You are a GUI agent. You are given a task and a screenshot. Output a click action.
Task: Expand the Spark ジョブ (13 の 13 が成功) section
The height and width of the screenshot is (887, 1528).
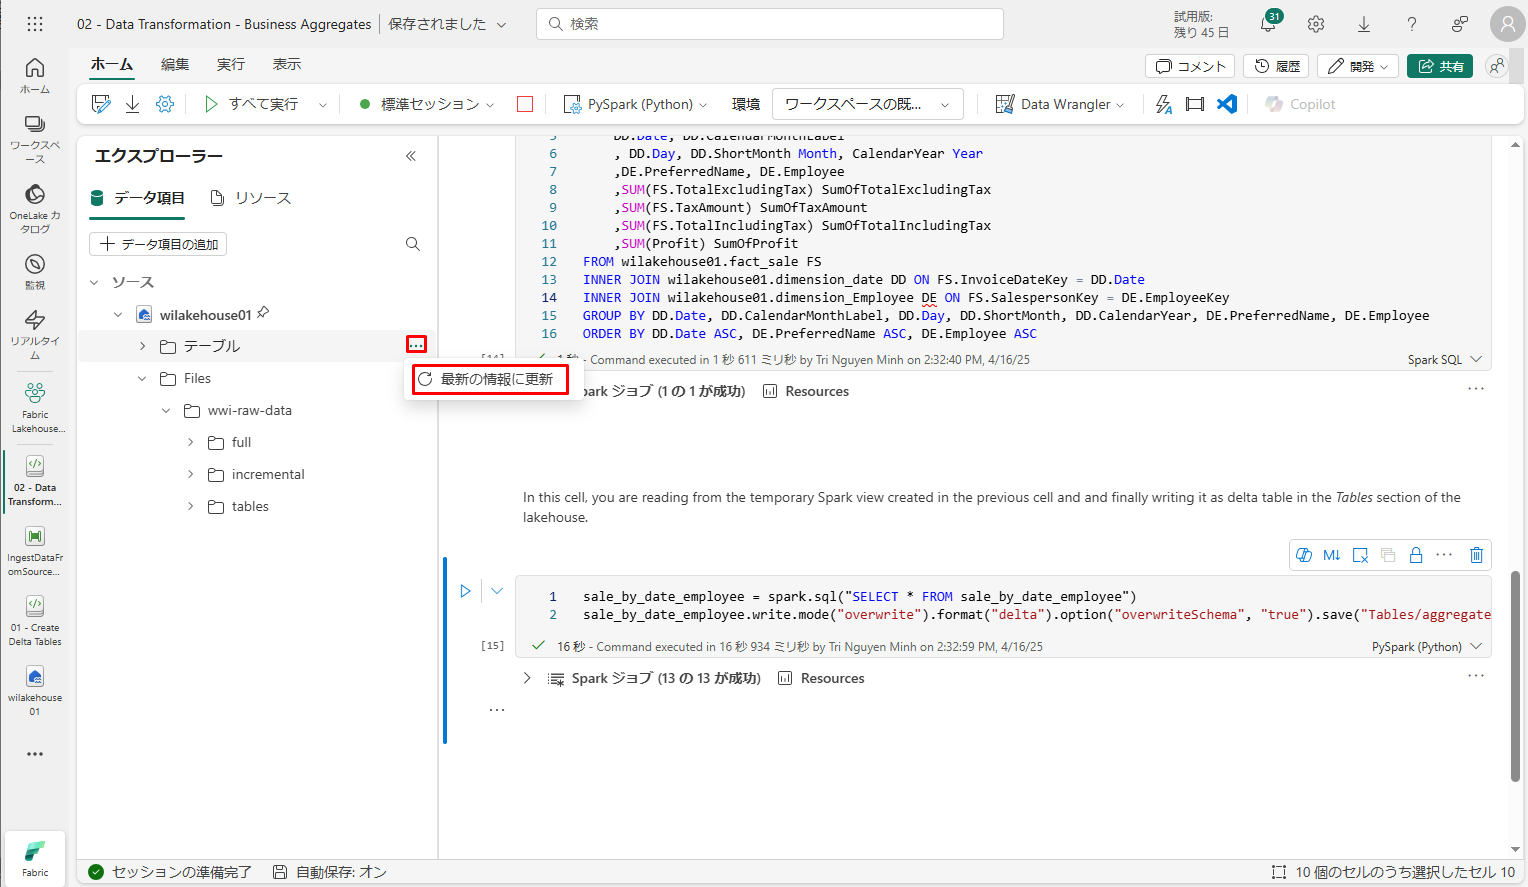pos(527,678)
